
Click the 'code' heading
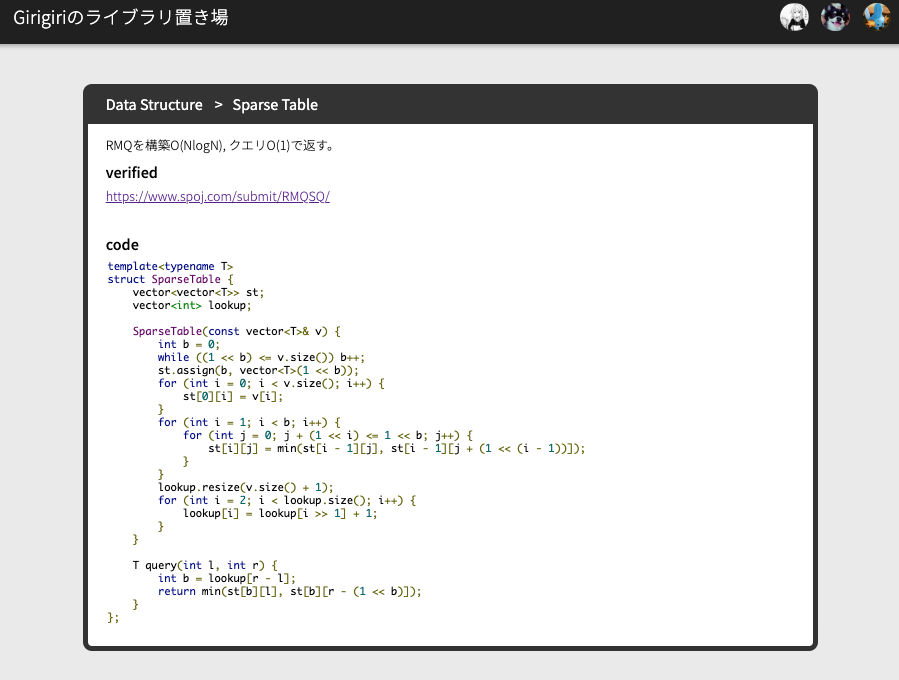tap(122, 245)
